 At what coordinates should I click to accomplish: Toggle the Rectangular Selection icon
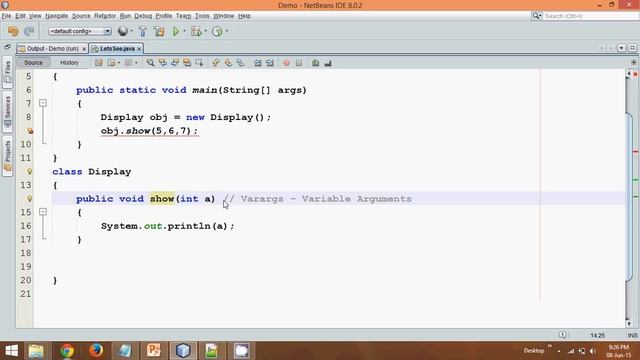click(x=199, y=63)
